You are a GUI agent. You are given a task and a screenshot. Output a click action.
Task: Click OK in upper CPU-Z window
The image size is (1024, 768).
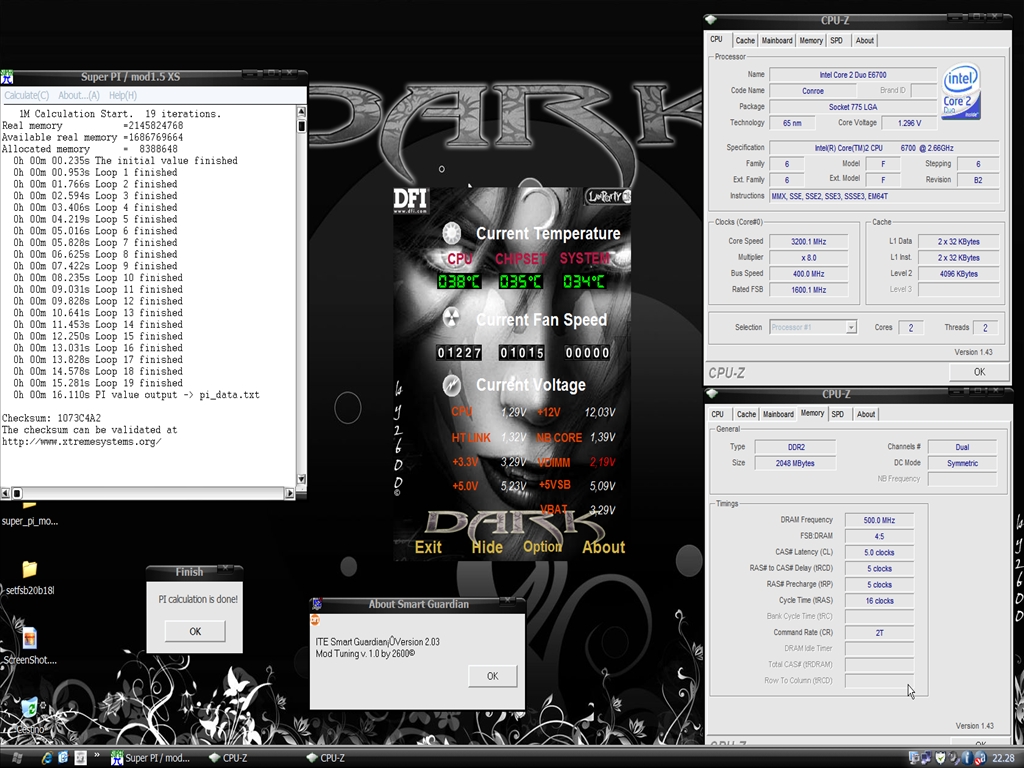980,372
